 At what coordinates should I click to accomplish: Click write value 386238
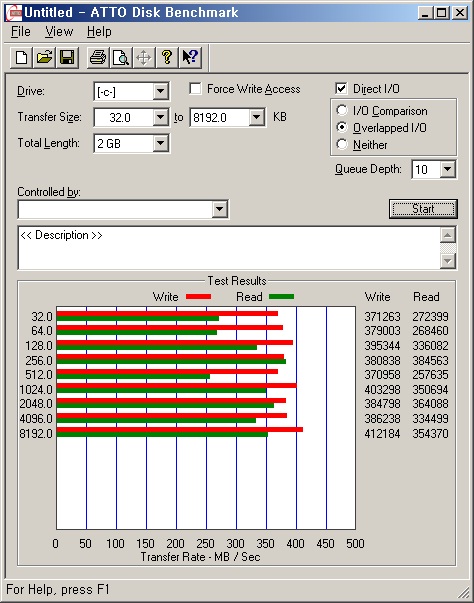[383, 418]
